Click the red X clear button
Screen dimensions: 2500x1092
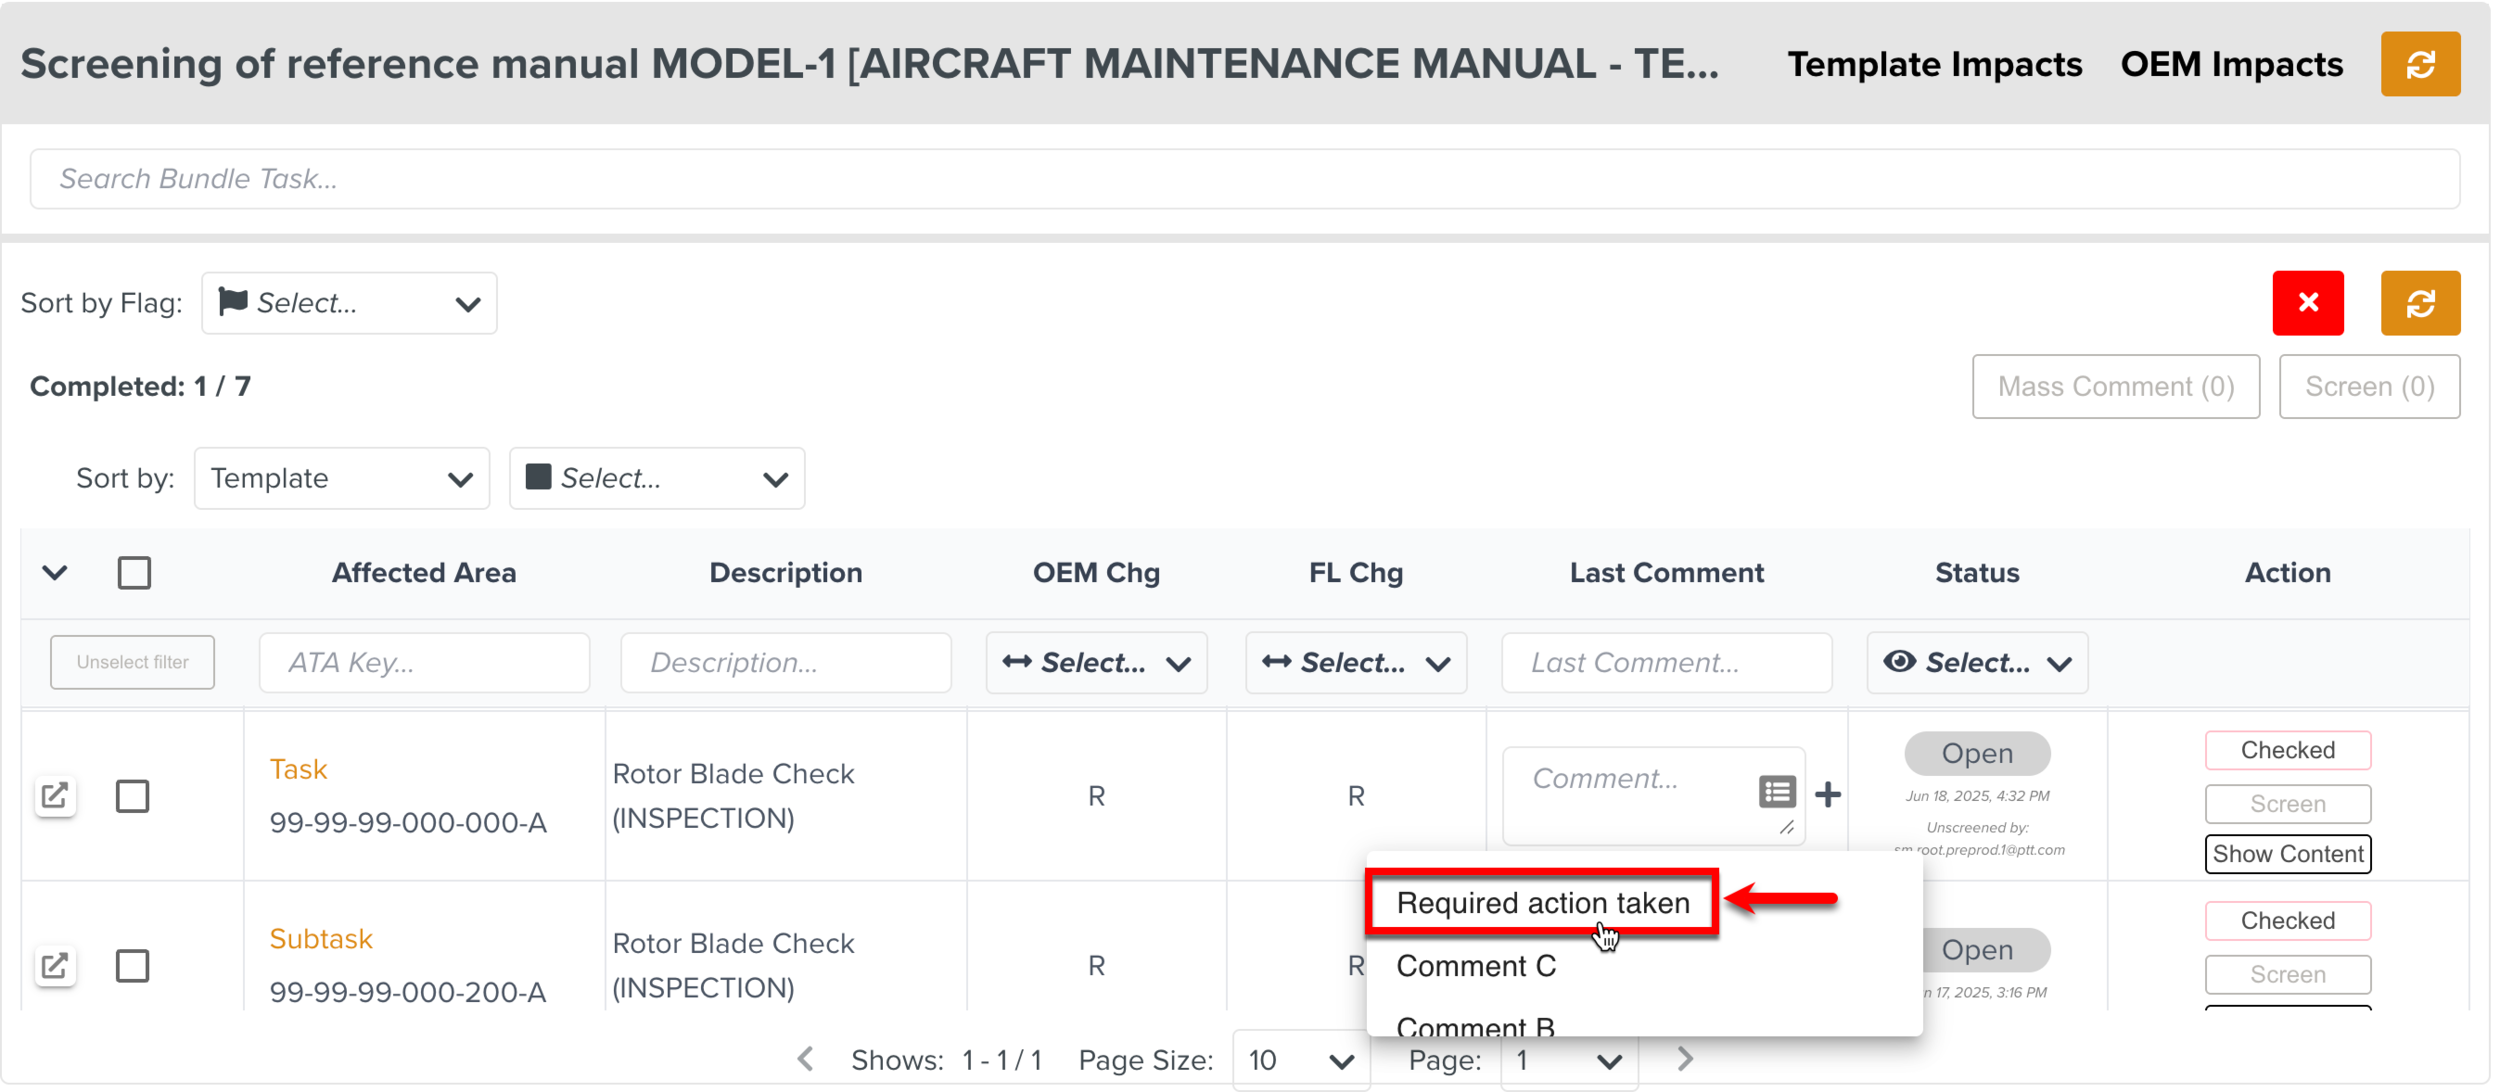2307,303
